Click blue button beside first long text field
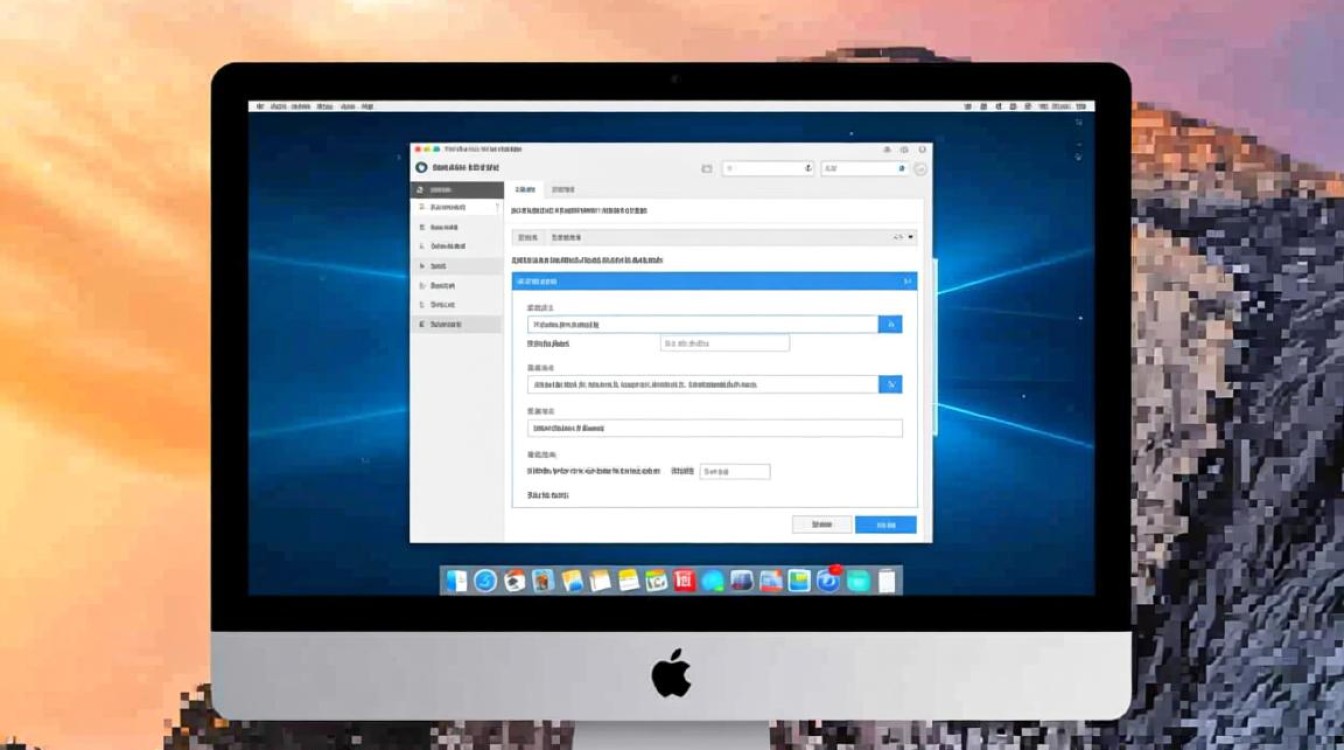Screen dimensions: 1344x750 (890, 324)
